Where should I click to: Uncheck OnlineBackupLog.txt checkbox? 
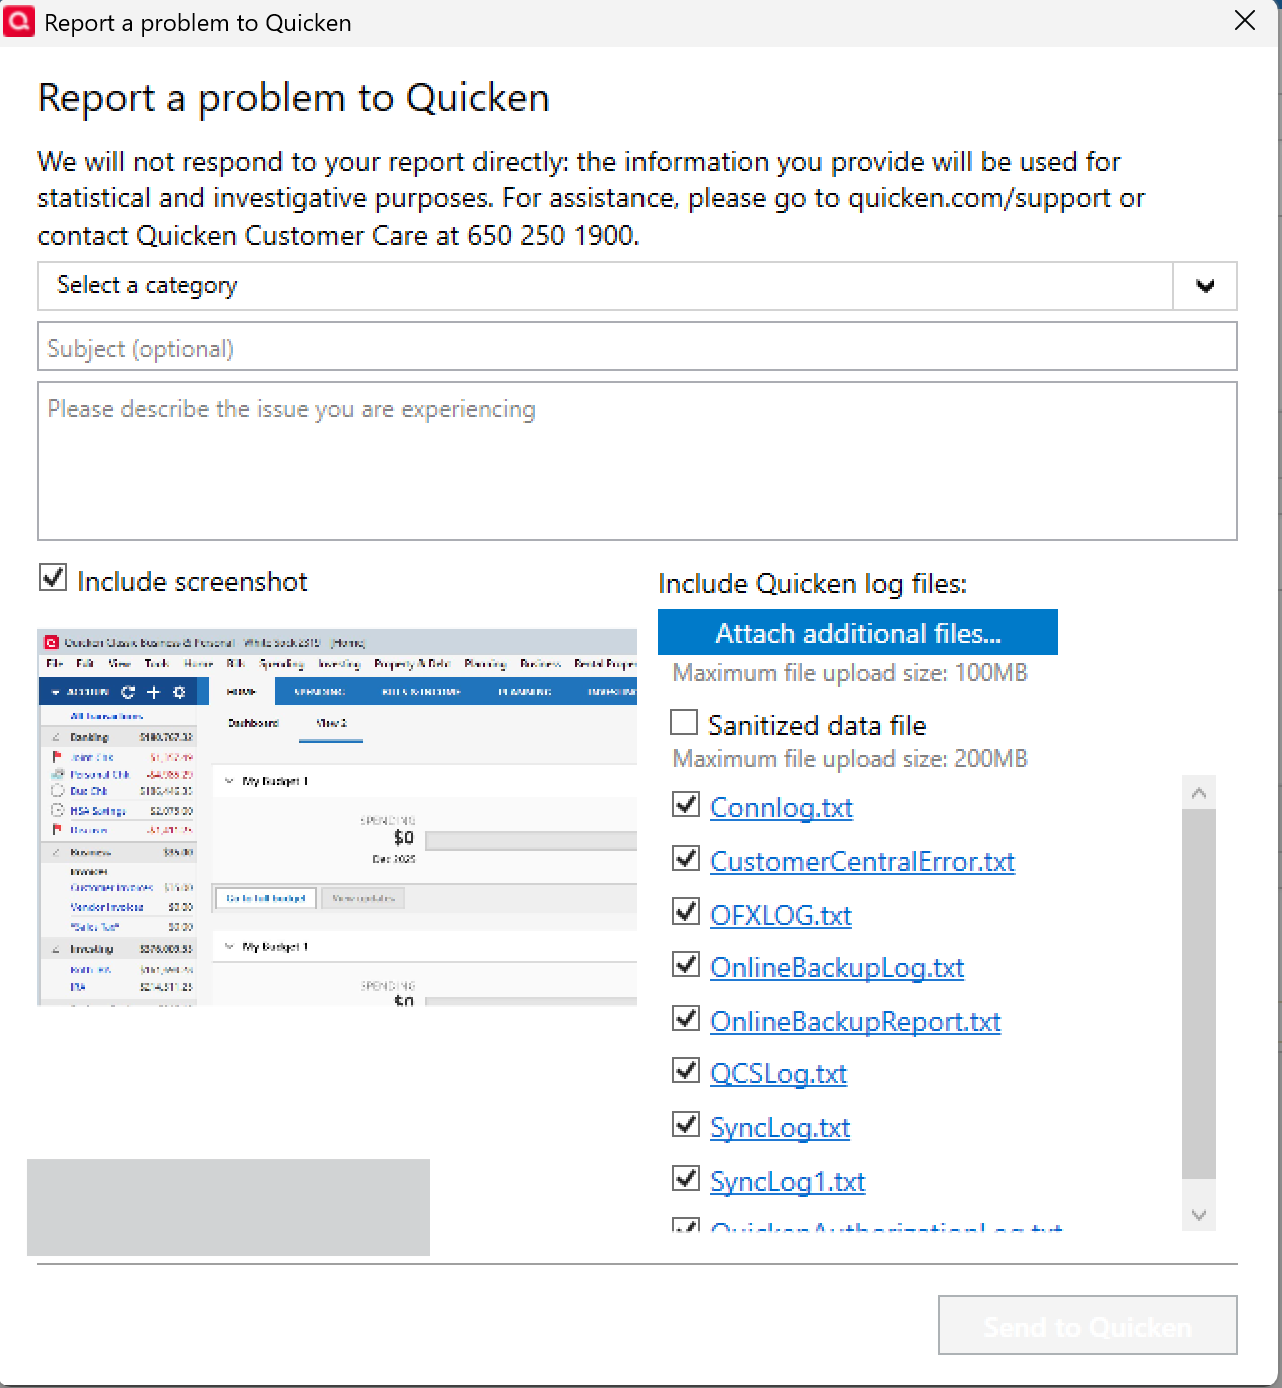pos(686,964)
